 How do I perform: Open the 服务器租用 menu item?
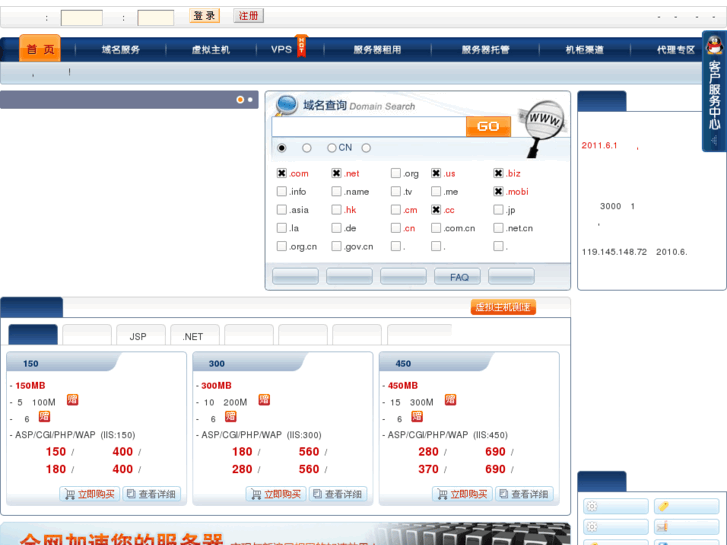click(377, 50)
